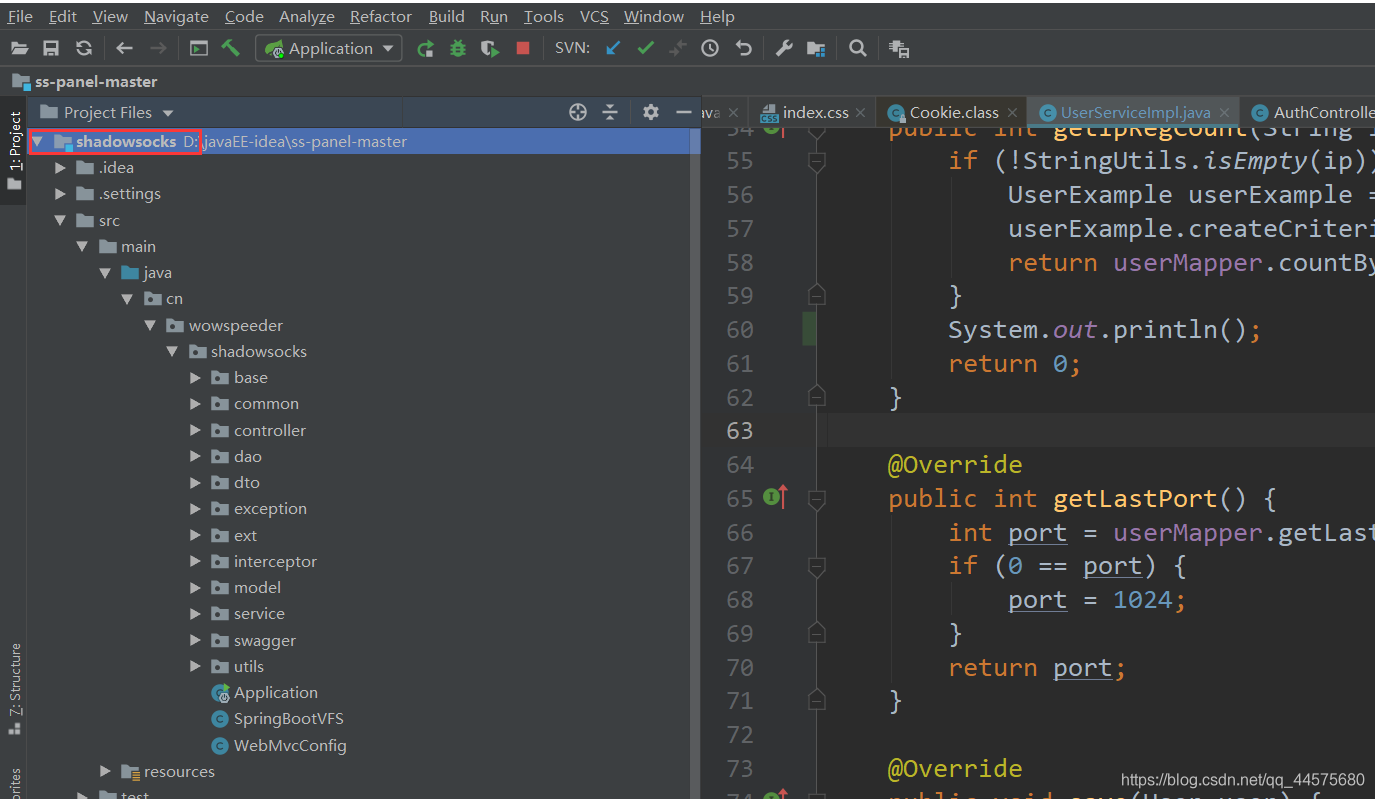The image size is (1375, 799).
Task: Hide the Project panel with minus icon
Action: coord(684,112)
